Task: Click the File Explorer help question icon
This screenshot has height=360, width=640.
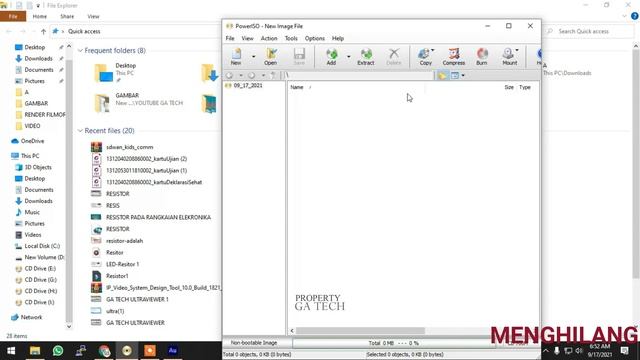Action: click(x=635, y=16)
